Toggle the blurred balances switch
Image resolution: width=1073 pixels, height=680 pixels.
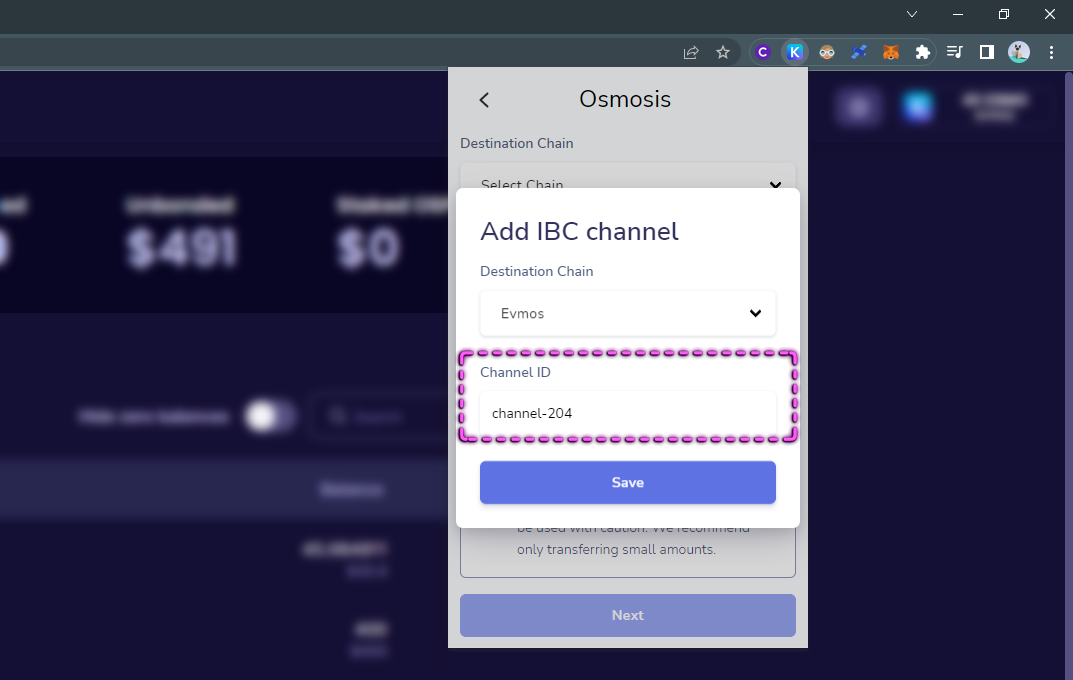click(x=270, y=416)
